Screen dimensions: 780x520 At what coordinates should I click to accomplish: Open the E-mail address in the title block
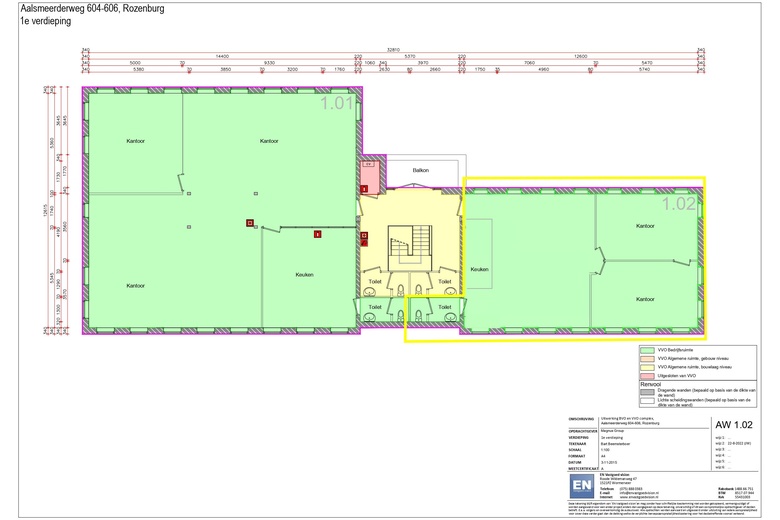pyautogui.click(x=638, y=493)
